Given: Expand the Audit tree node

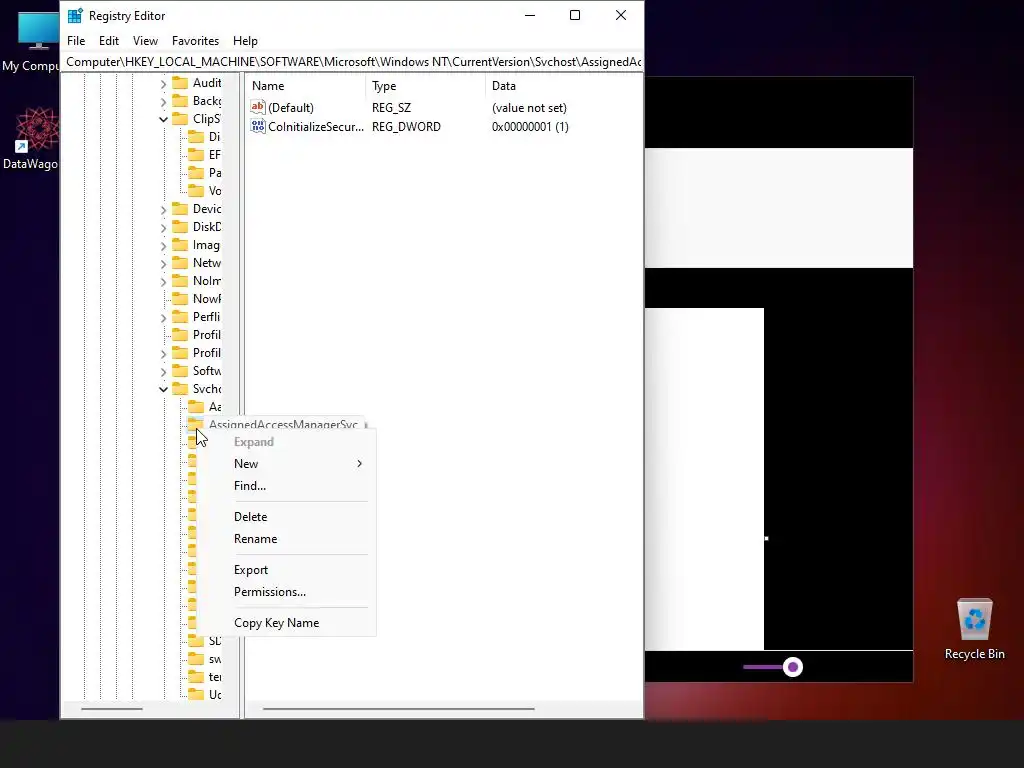Looking at the screenshot, I should 163,84.
